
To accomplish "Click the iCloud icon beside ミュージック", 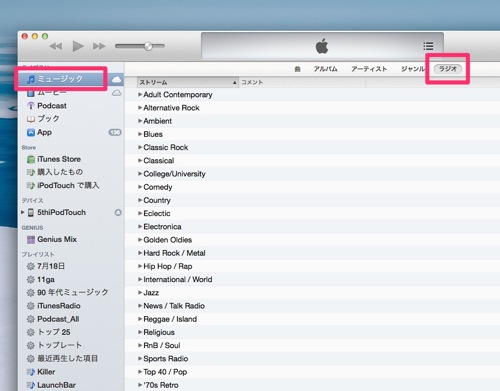I will pos(116,79).
